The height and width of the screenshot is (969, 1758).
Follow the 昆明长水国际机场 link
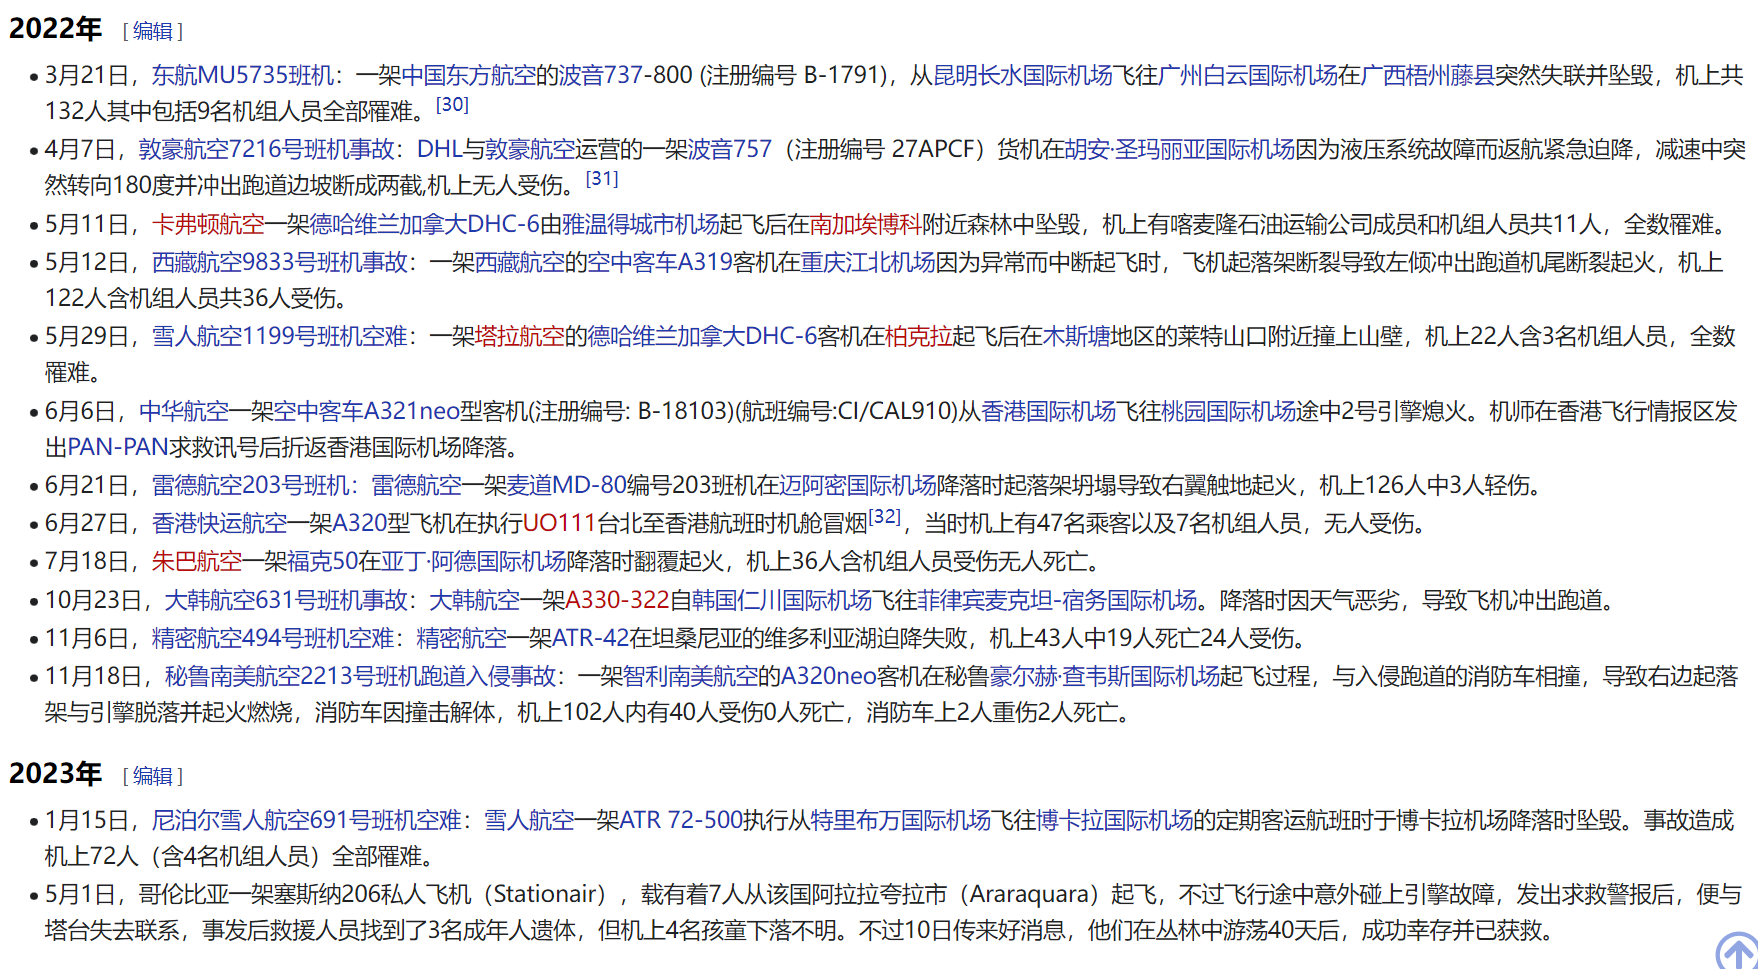tap(1022, 75)
